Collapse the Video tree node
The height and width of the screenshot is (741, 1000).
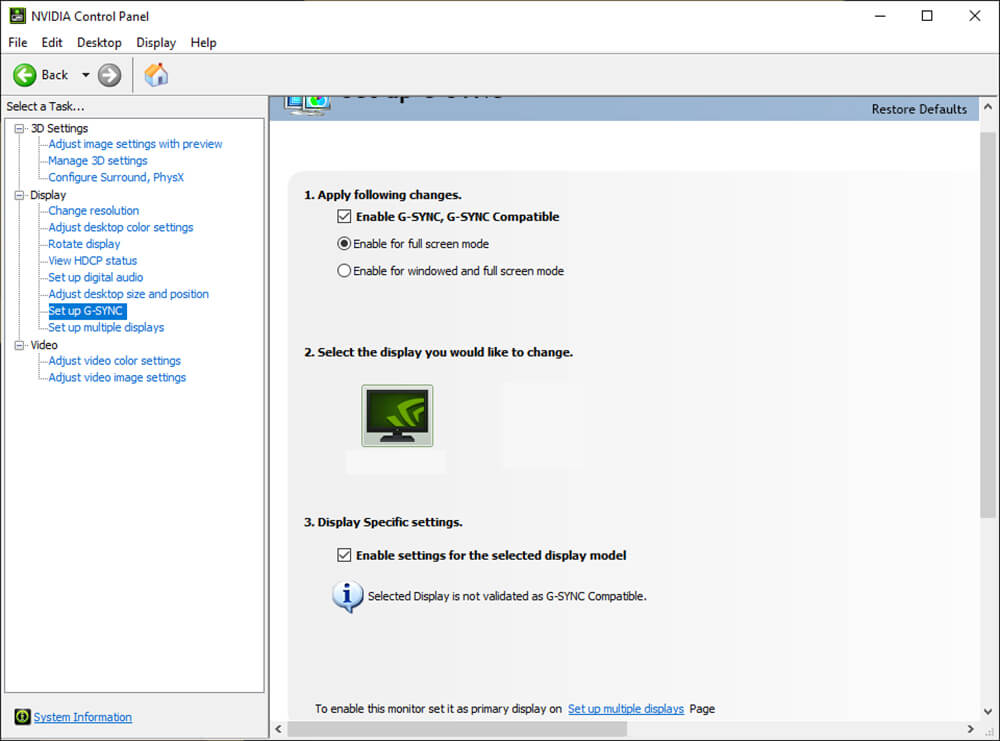coord(19,345)
